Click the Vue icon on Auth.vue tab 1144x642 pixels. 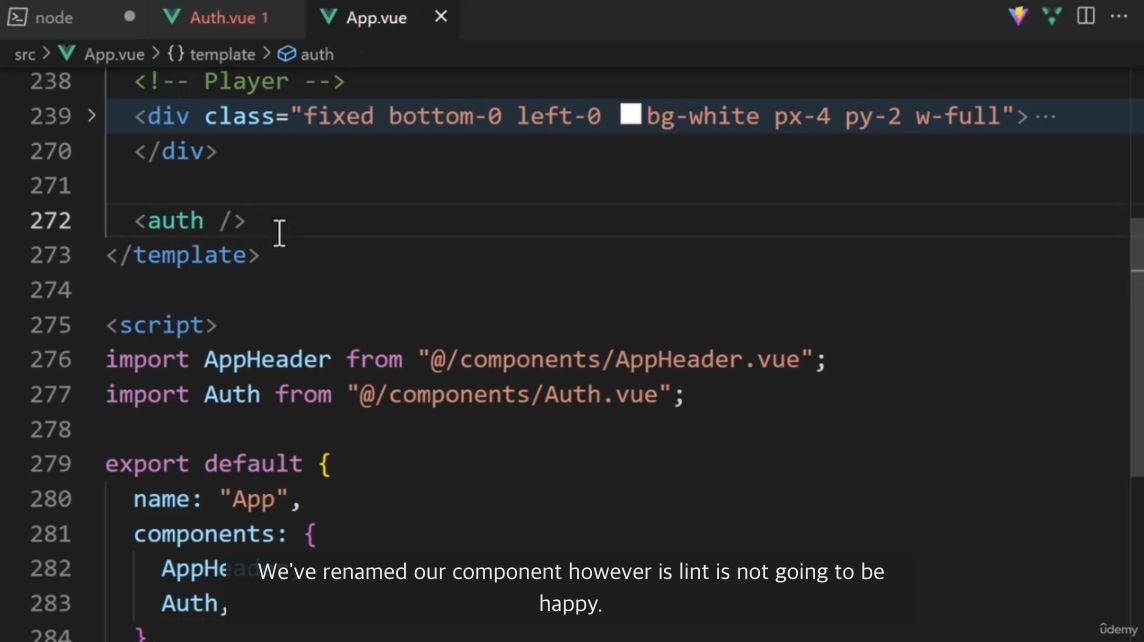pyautogui.click(x=171, y=17)
